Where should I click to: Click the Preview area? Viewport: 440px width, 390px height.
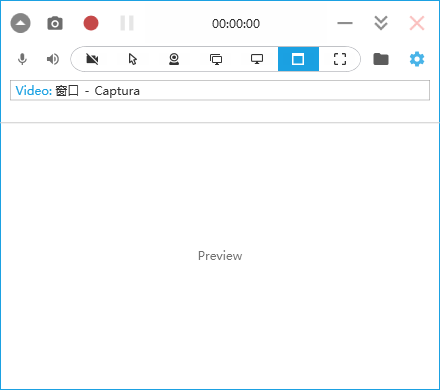[x=220, y=256]
